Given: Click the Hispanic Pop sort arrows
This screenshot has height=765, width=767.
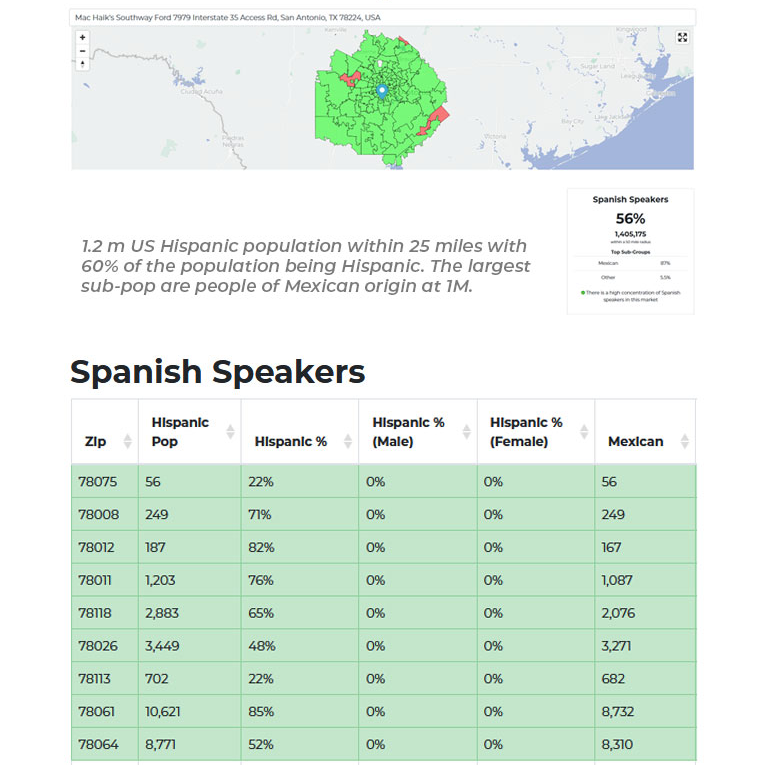Looking at the screenshot, I should [x=230, y=432].
